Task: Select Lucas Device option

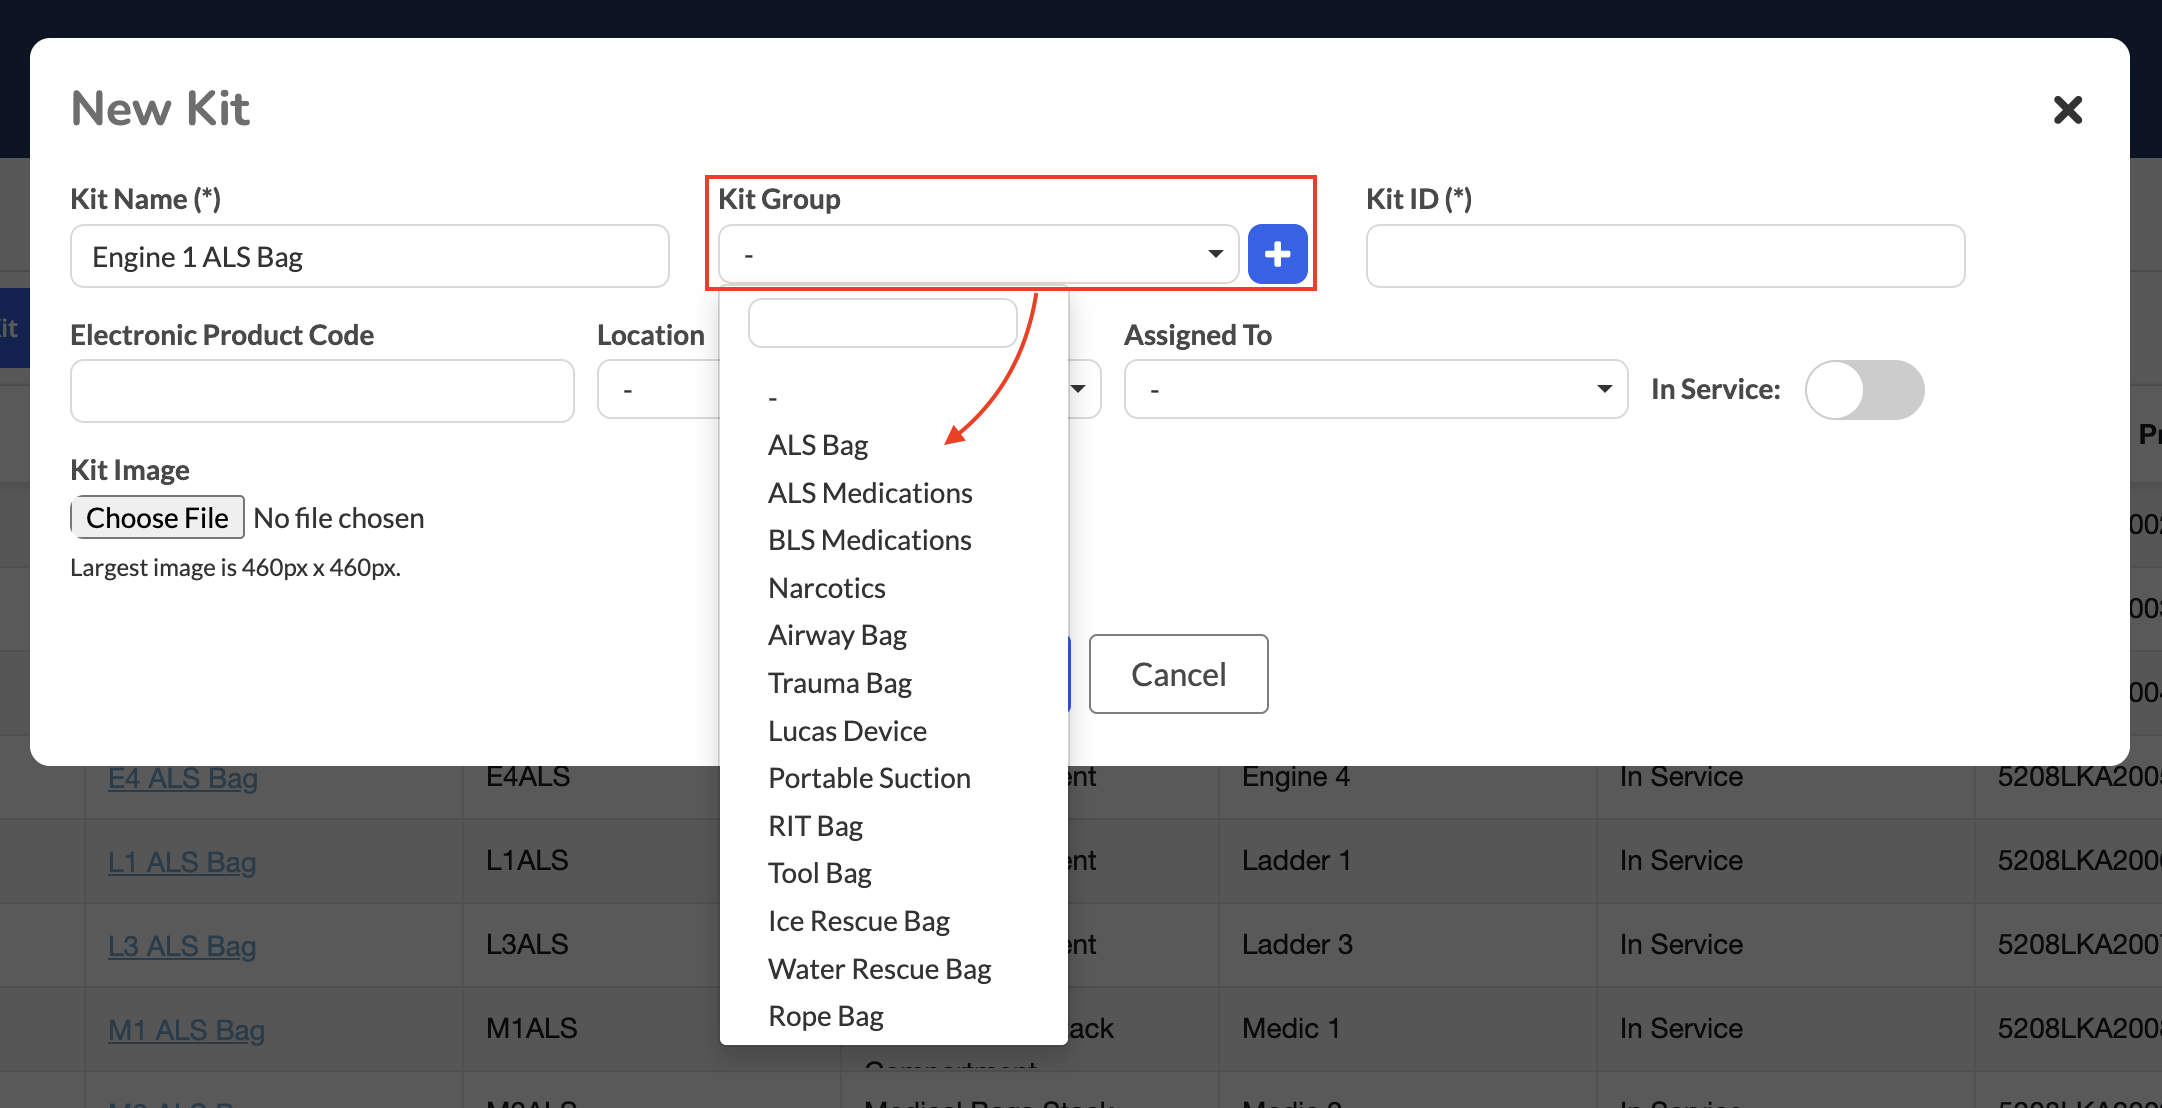Action: 847,731
